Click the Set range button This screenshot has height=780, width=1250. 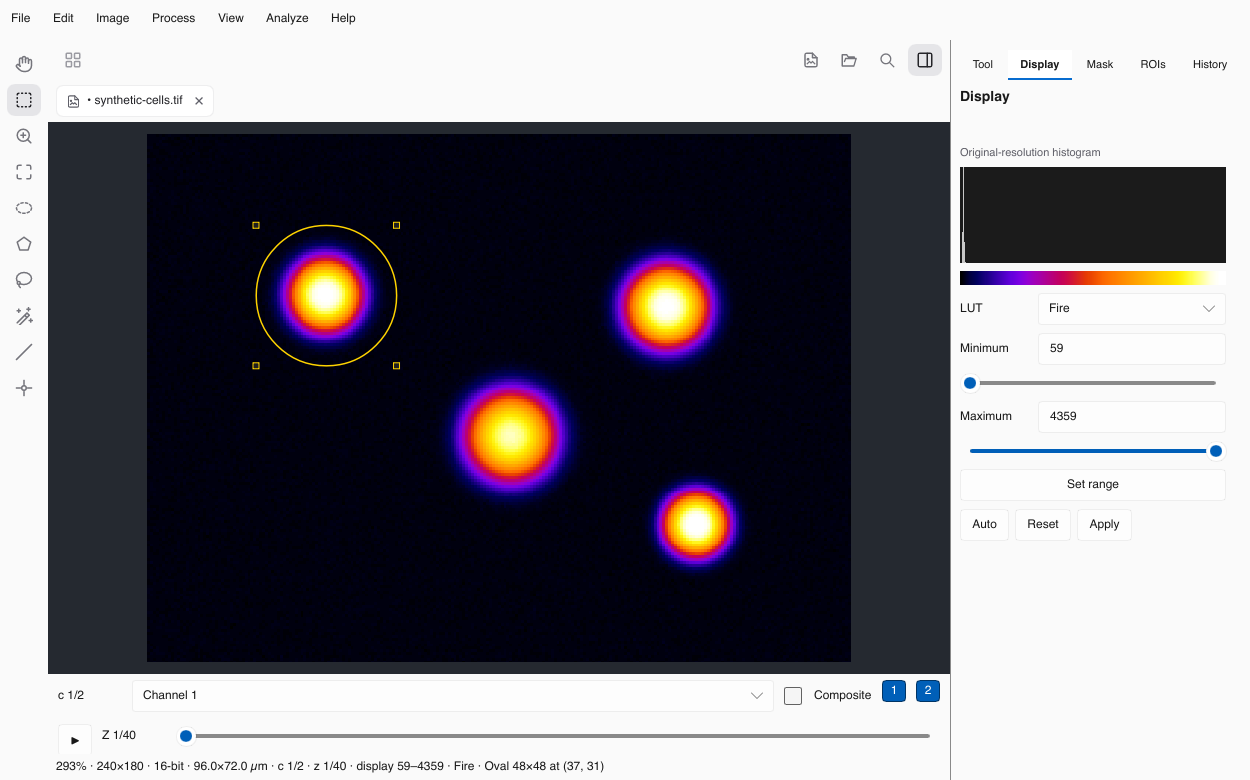[1093, 484]
